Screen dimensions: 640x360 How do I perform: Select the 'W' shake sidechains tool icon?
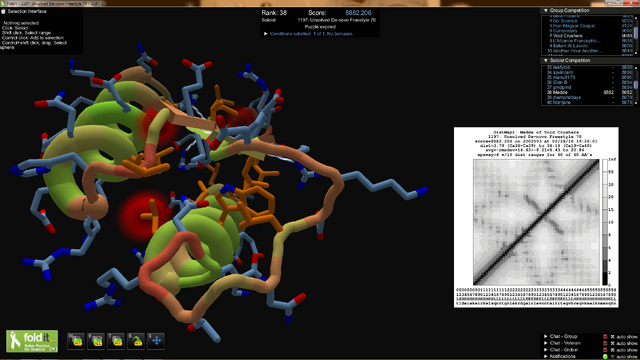(76, 341)
